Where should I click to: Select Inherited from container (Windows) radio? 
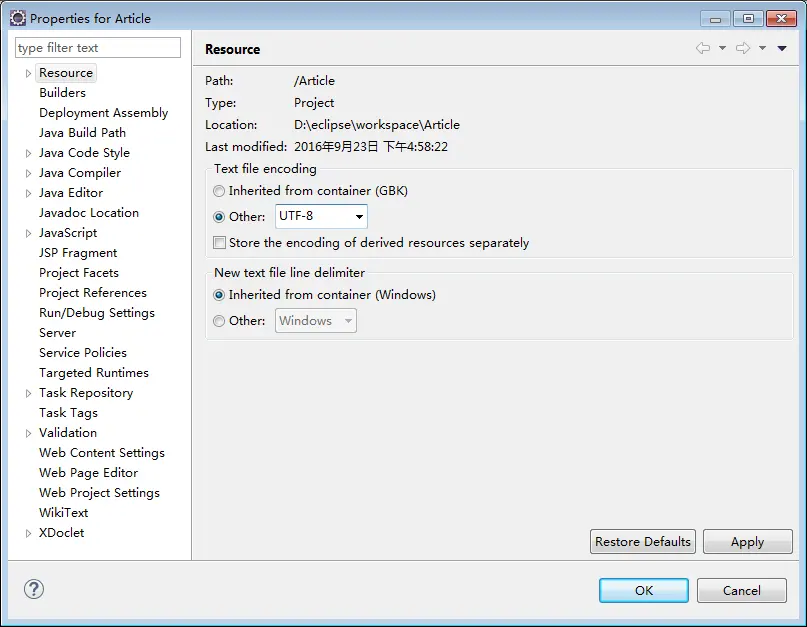[x=219, y=295]
